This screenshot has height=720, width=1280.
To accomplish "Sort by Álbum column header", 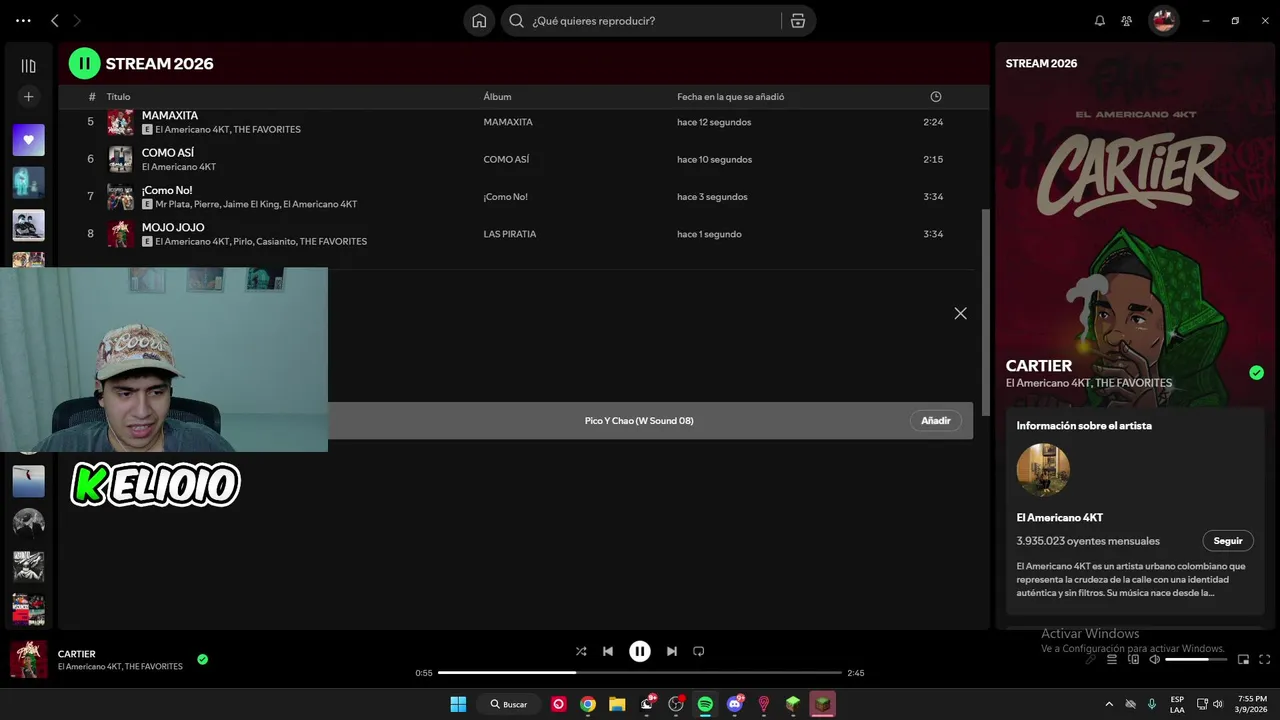I will (497, 97).
